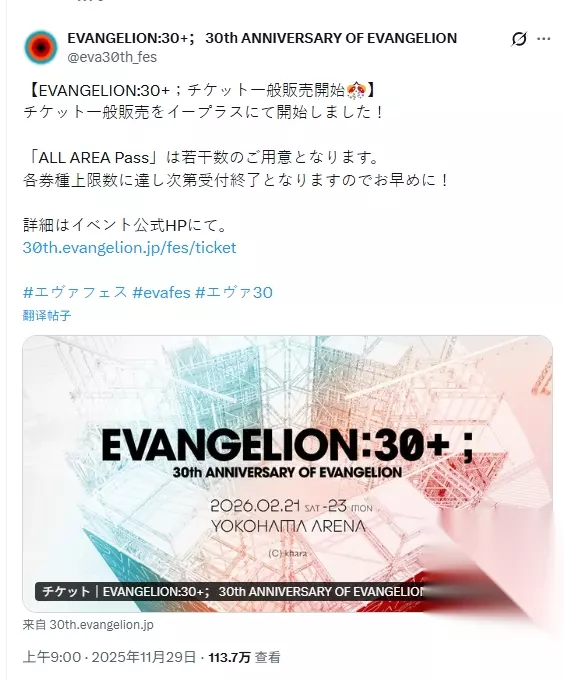Select the #エヴァ30 hashtag
Viewport: 564px width, 680px height.
[x=234, y=292]
